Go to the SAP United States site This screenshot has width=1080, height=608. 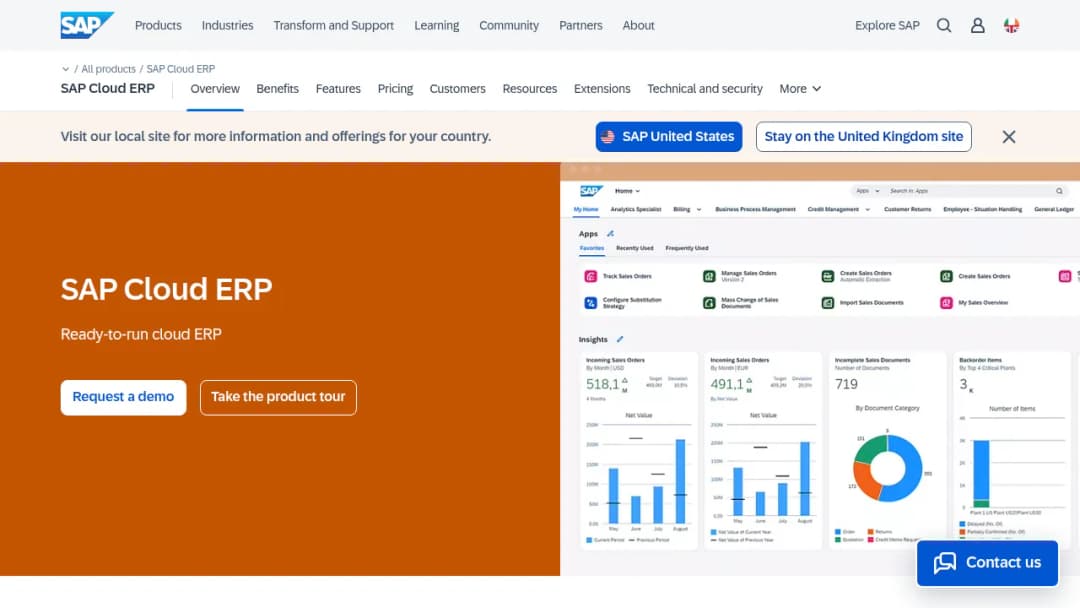(x=669, y=136)
